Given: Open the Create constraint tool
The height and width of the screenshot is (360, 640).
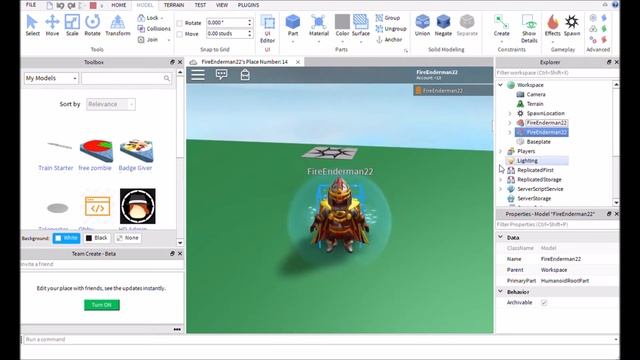Looking at the screenshot, I should point(501,25).
